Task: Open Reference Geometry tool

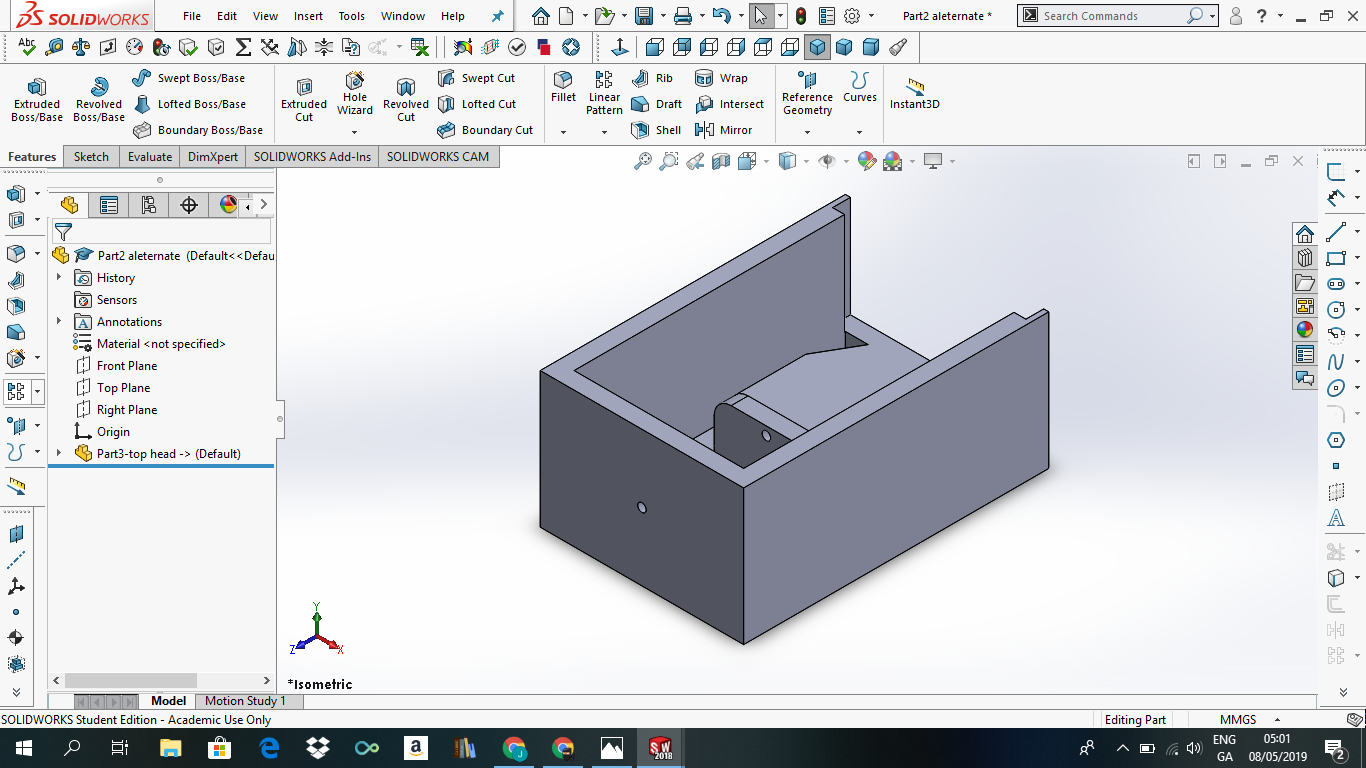Action: pyautogui.click(x=808, y=94)
